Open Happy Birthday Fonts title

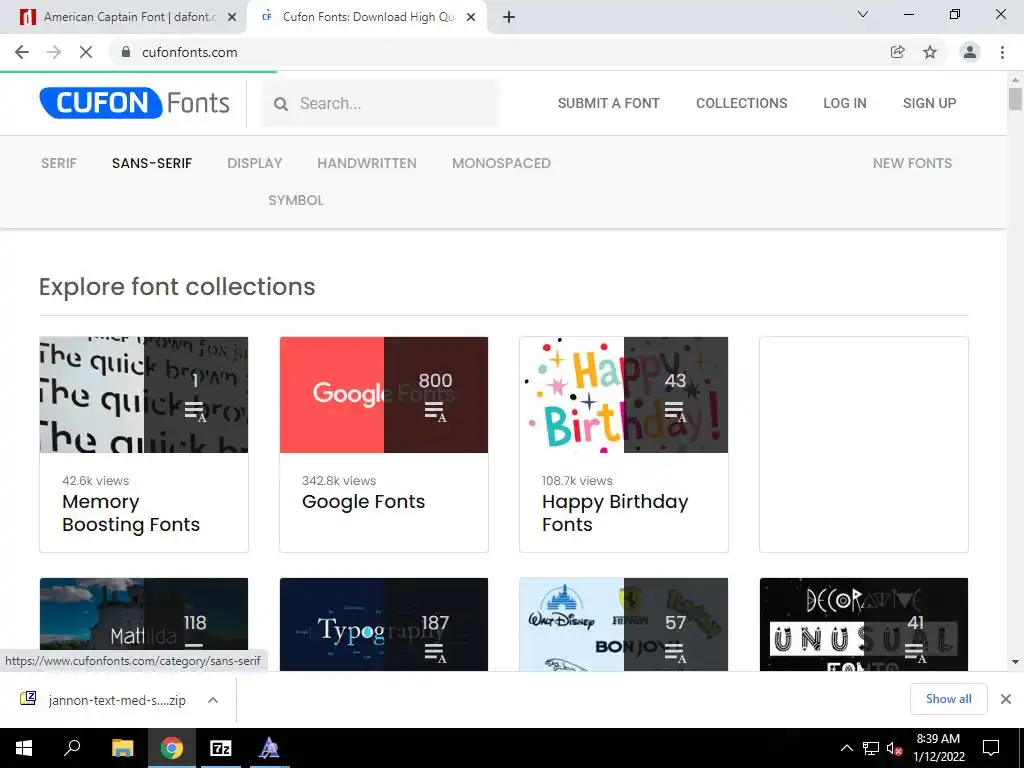615,513
